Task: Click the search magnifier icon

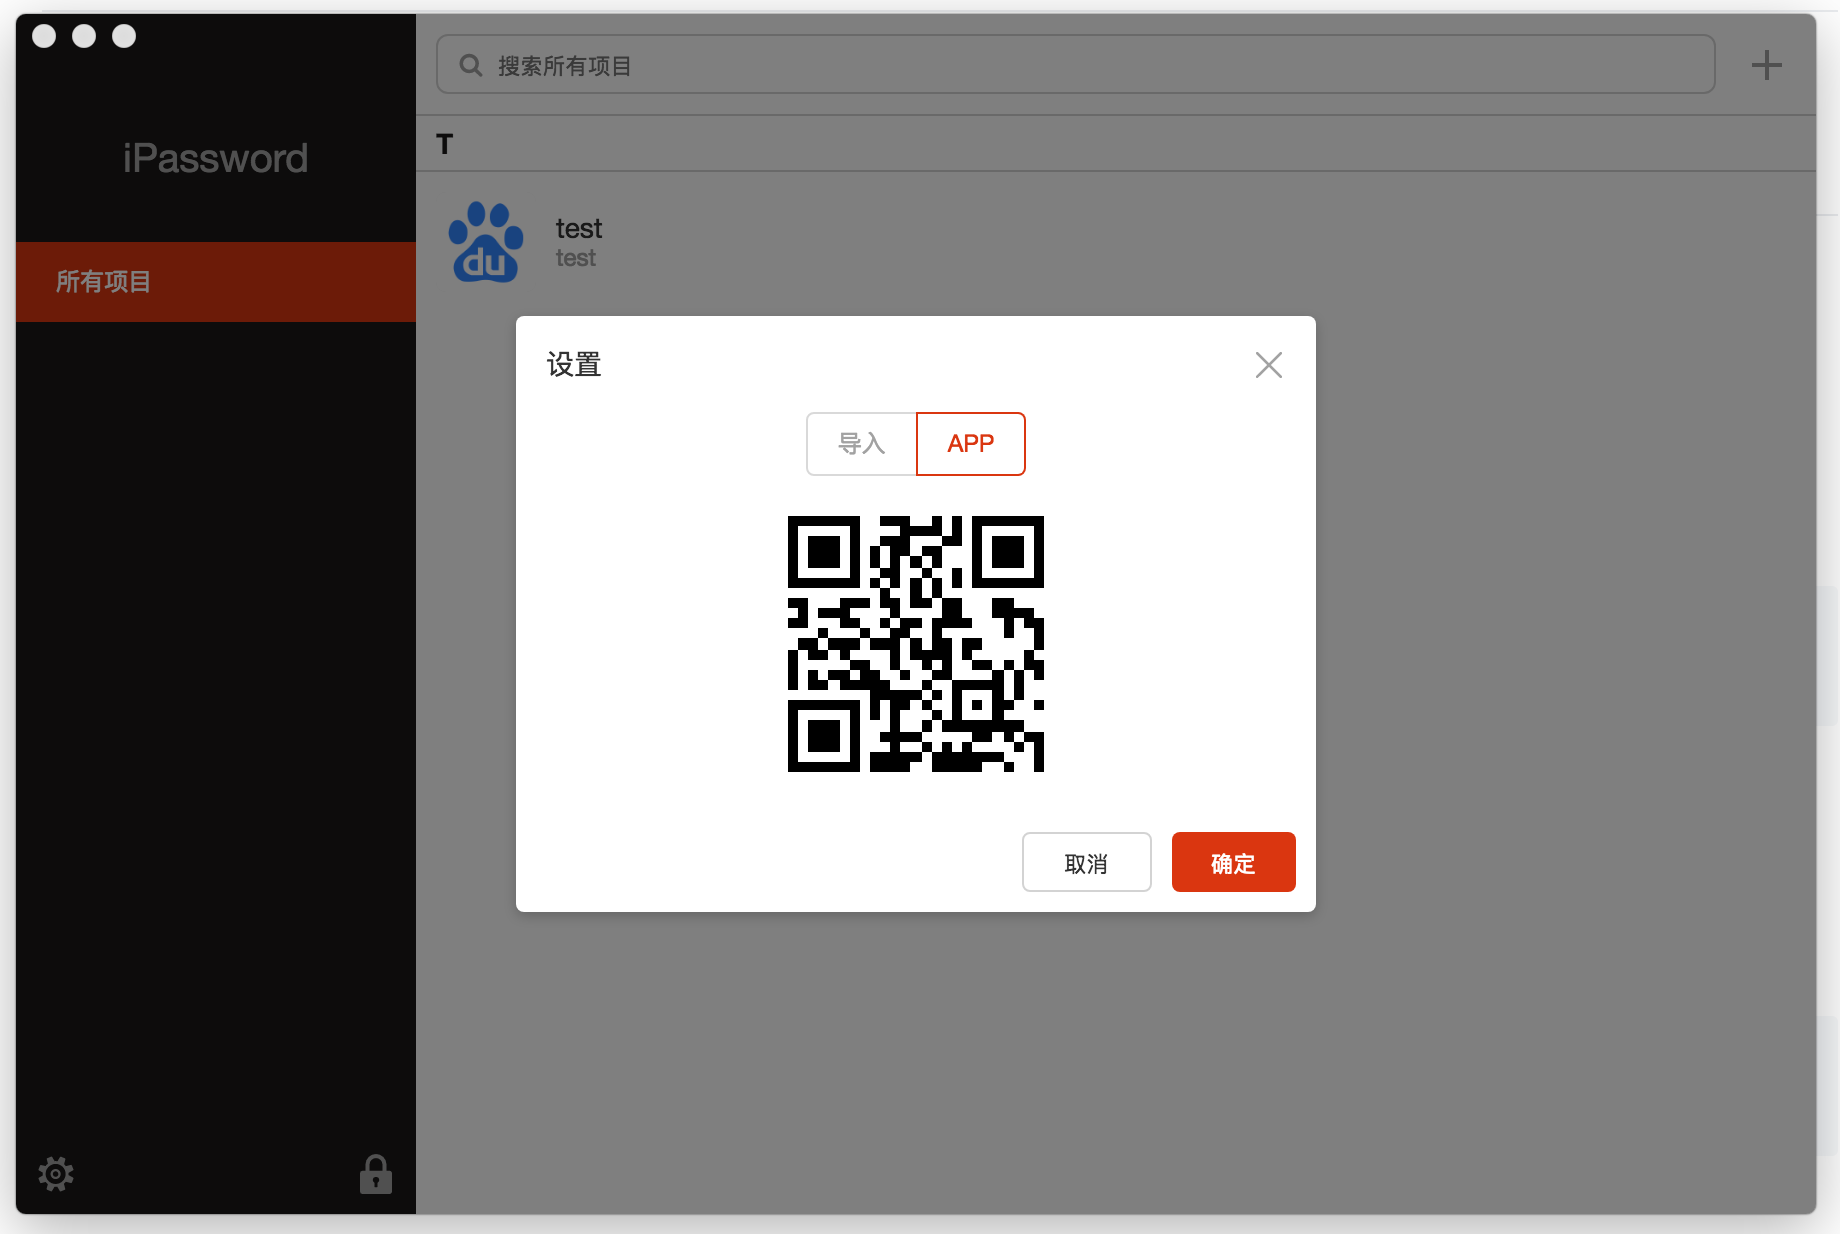Action: point(470,66)
